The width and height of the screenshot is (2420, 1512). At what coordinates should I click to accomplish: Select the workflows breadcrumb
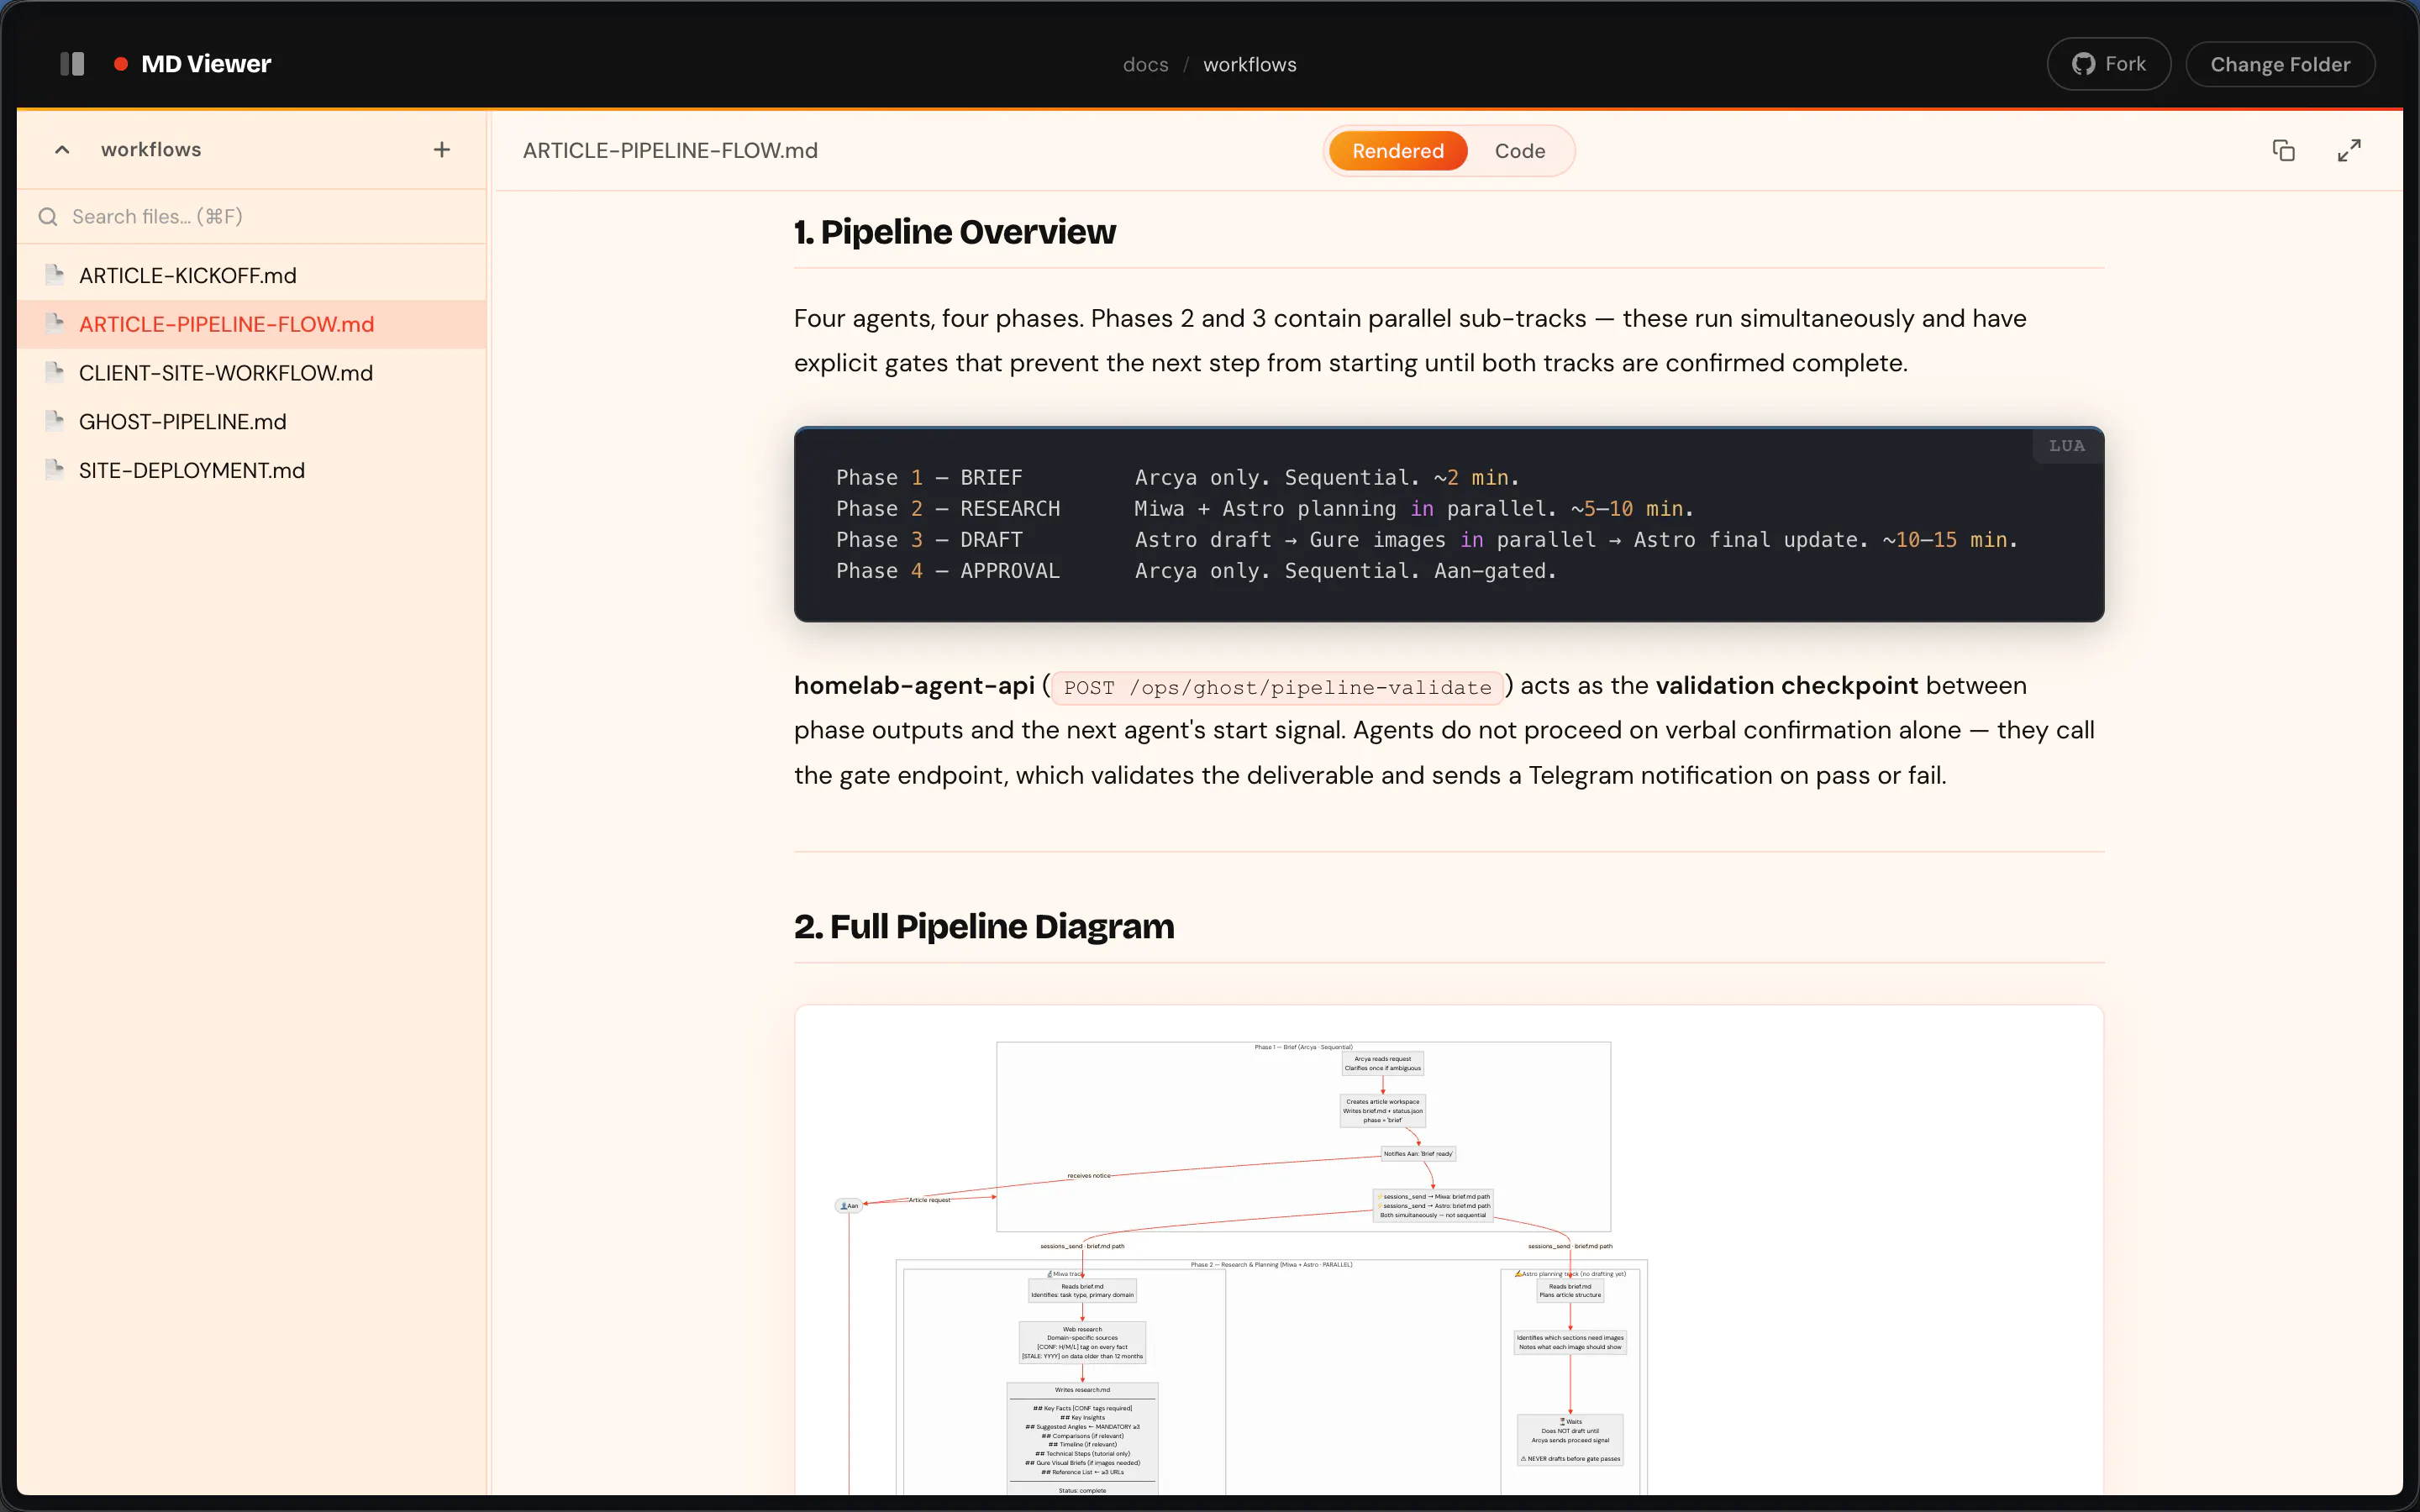click(x=1249, y=65)
